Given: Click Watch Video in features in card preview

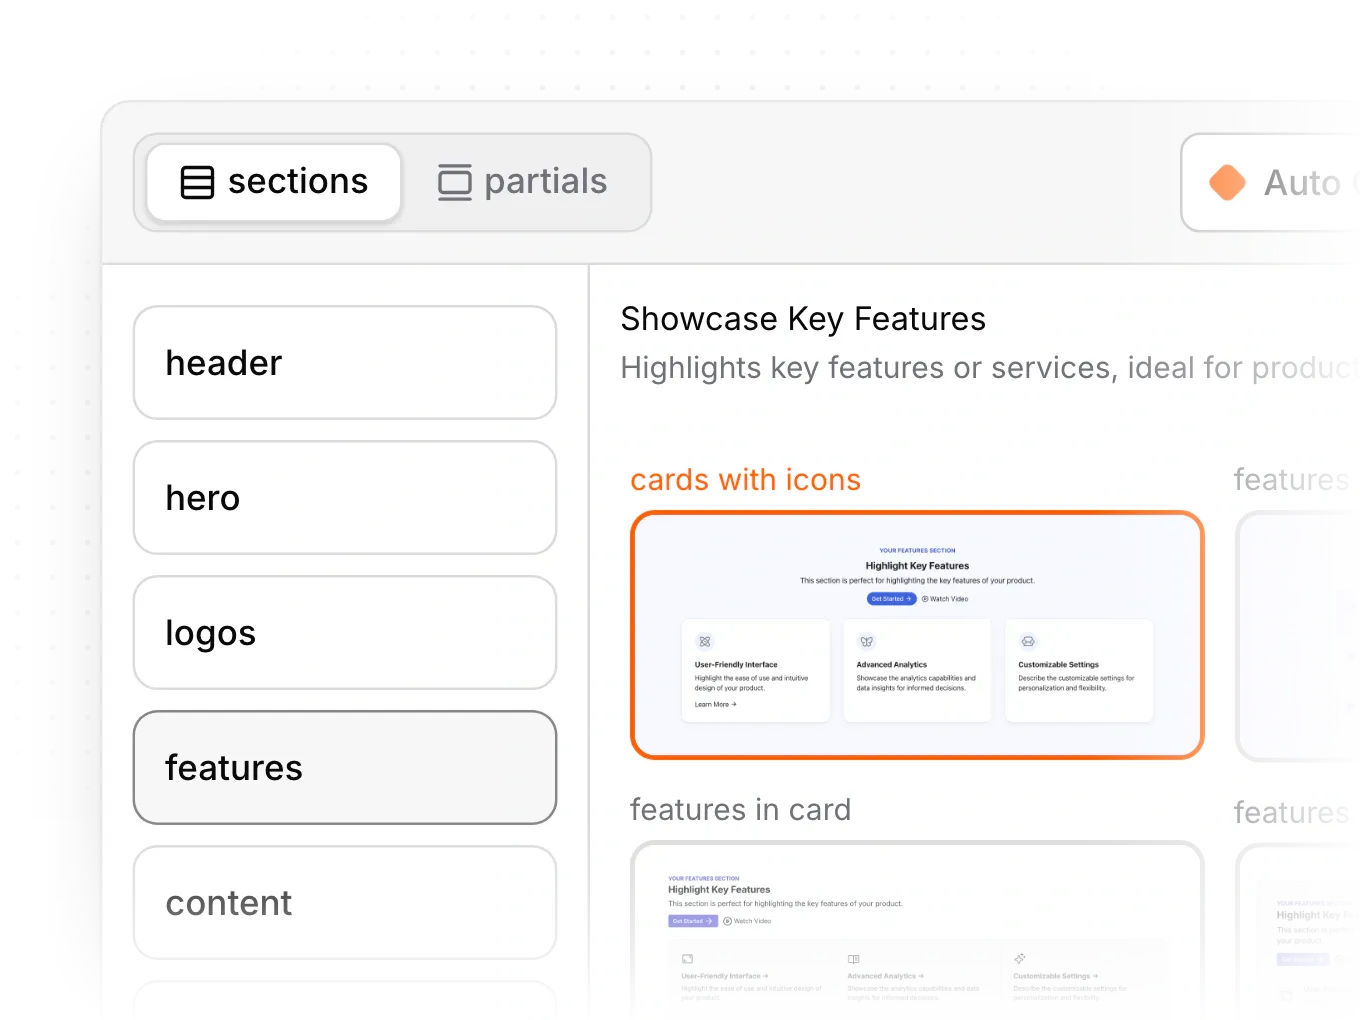Looking at the screenshot, I should (747, 921).
